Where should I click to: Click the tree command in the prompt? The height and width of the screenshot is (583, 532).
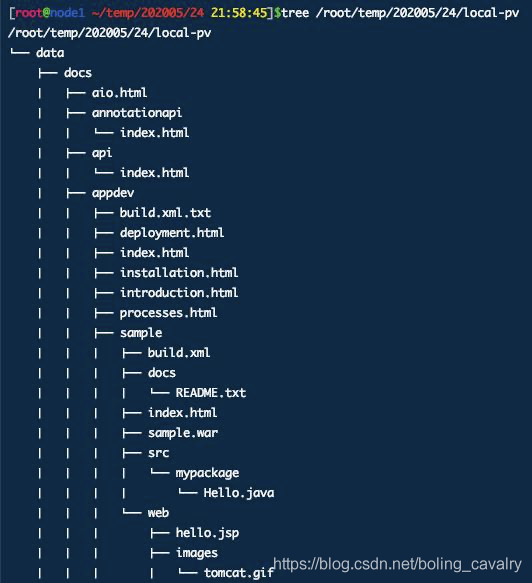[x=295, y=13]
